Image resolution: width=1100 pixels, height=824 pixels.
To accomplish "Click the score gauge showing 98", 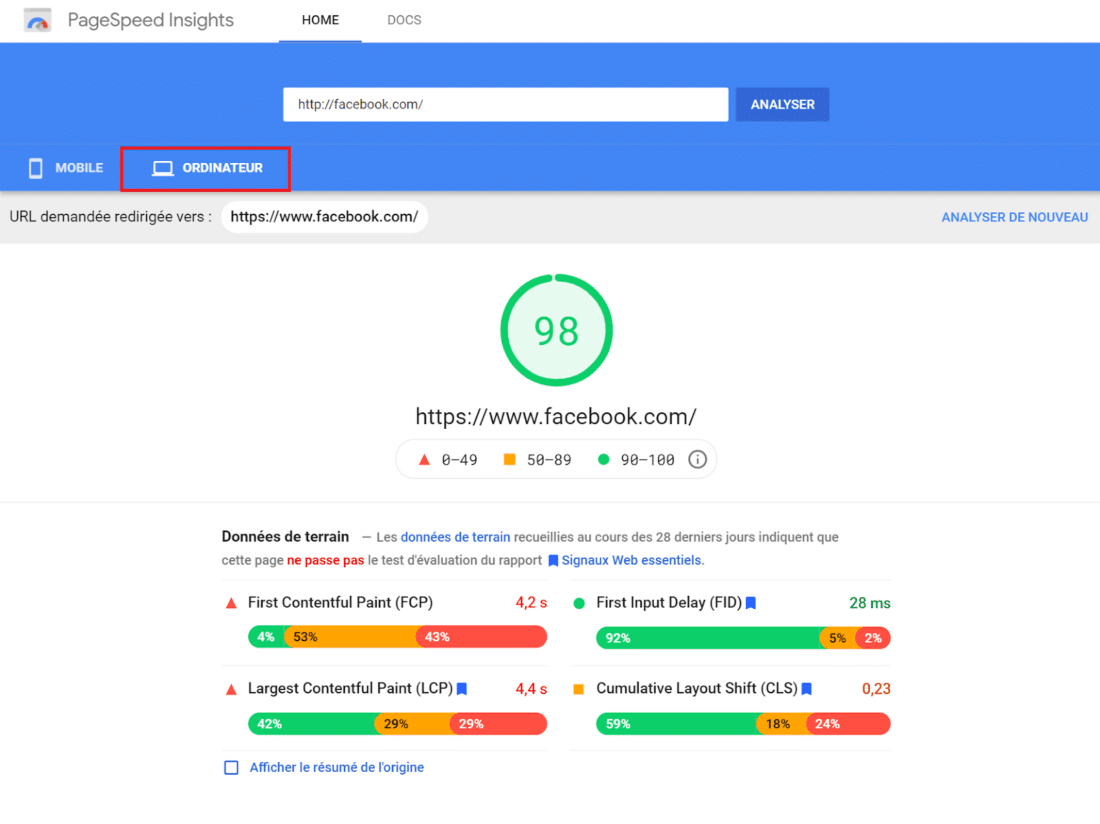I will (x=556, y=330).
